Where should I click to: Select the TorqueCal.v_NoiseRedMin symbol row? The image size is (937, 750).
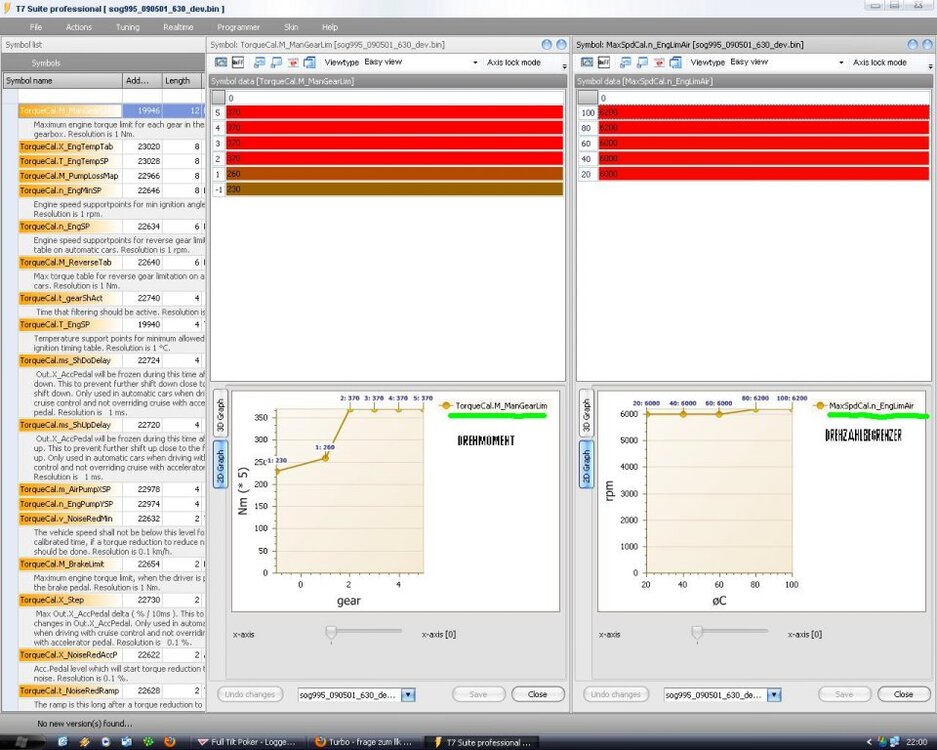click(111, 519)
